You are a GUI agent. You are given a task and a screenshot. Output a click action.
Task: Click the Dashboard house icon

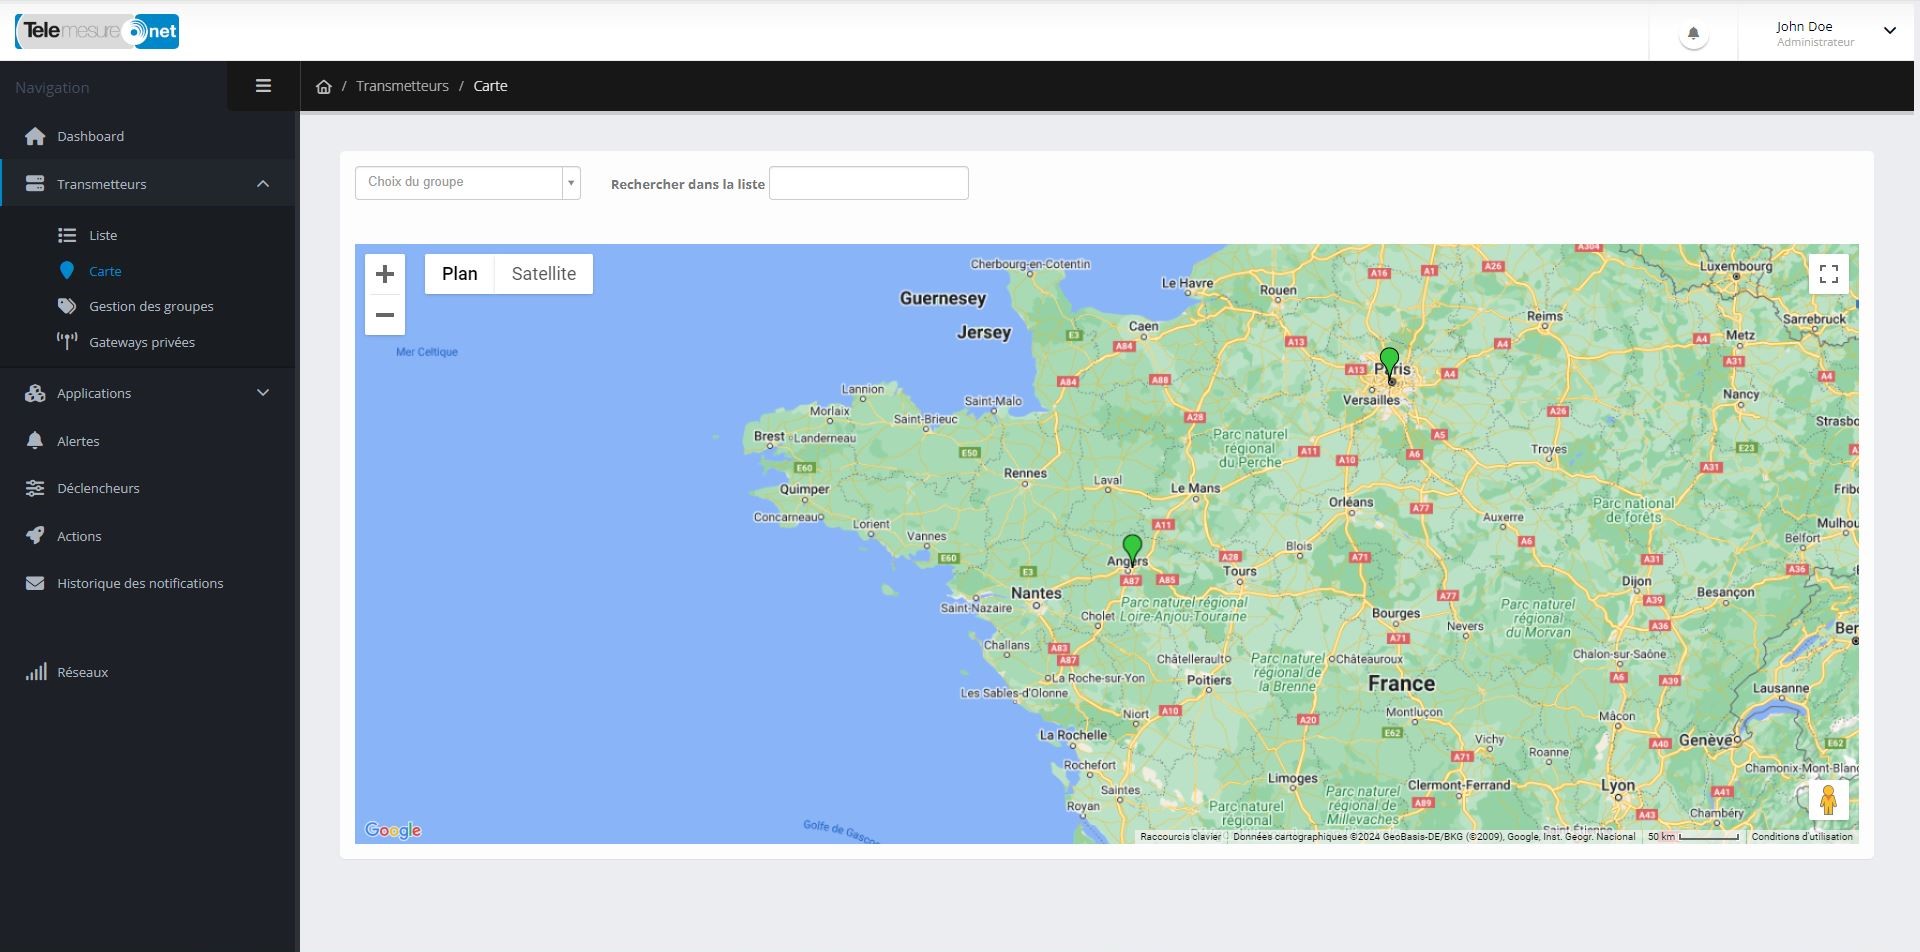35,136
